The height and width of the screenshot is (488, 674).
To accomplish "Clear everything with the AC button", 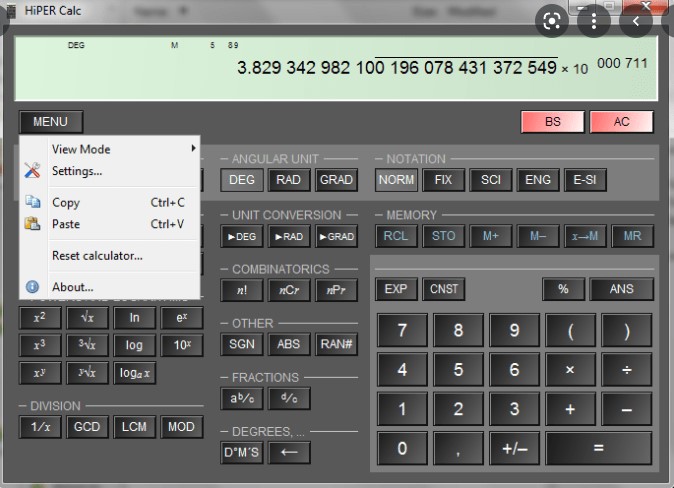I will 622,122.
